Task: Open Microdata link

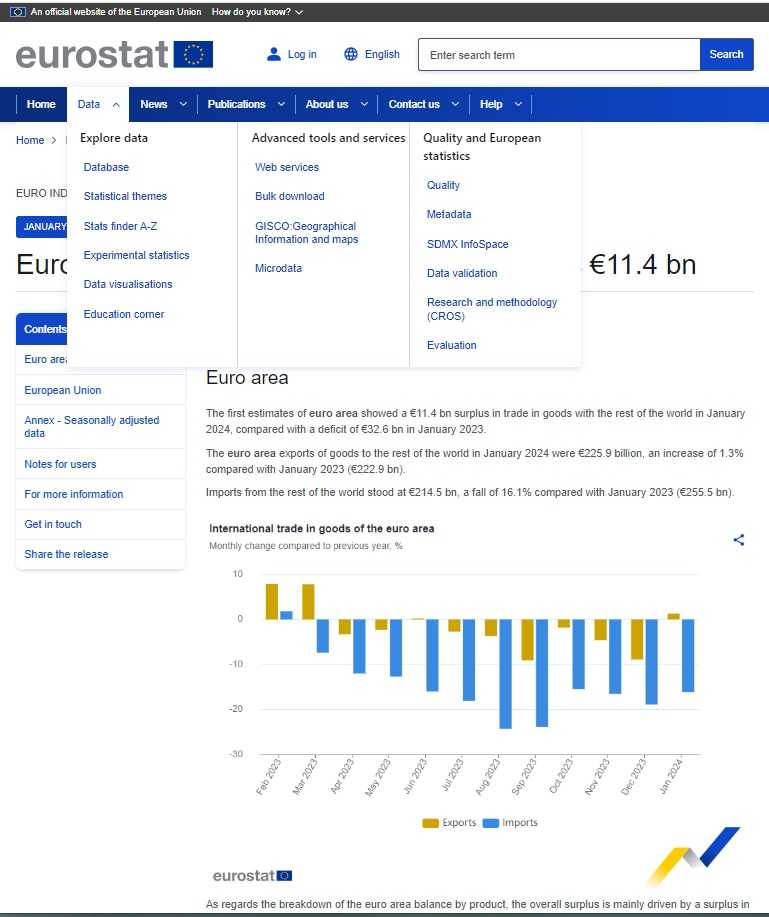Action: click(278, 268)
